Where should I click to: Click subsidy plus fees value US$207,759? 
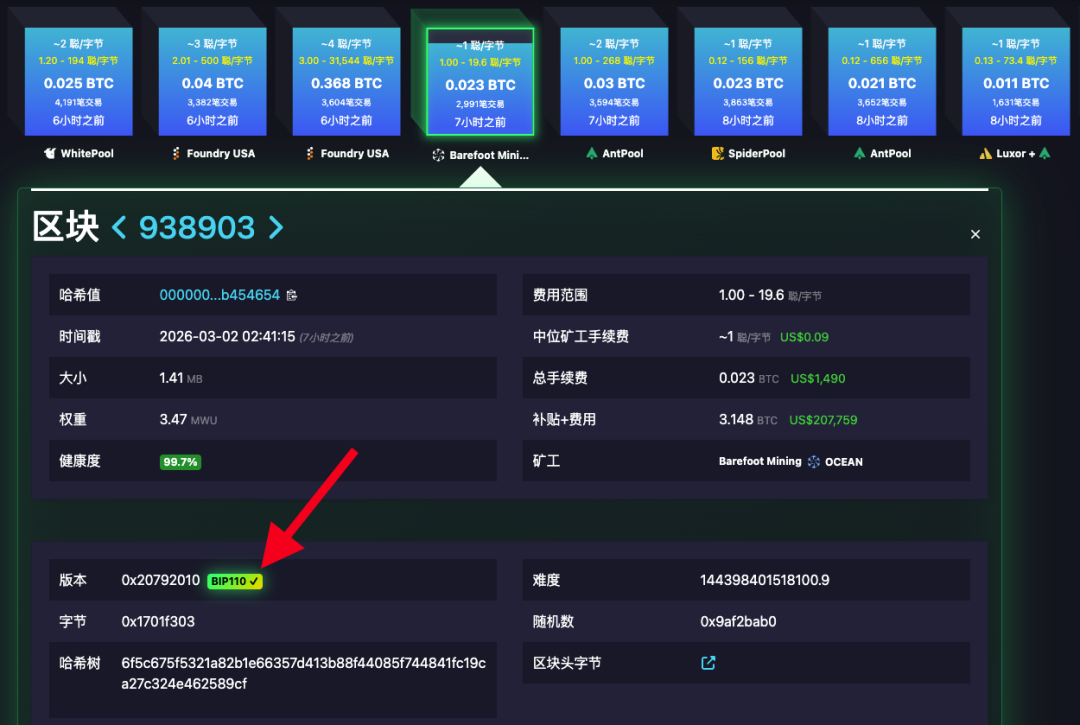click(823, 420)
